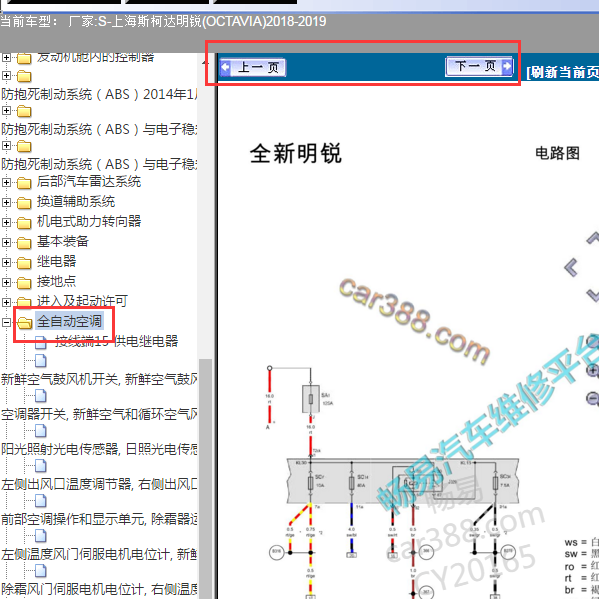Click the left pan arrow on the diagram viewer
The height and width of the screenshot is (599, 599).
pyautogui.click(x=571, y=267)
